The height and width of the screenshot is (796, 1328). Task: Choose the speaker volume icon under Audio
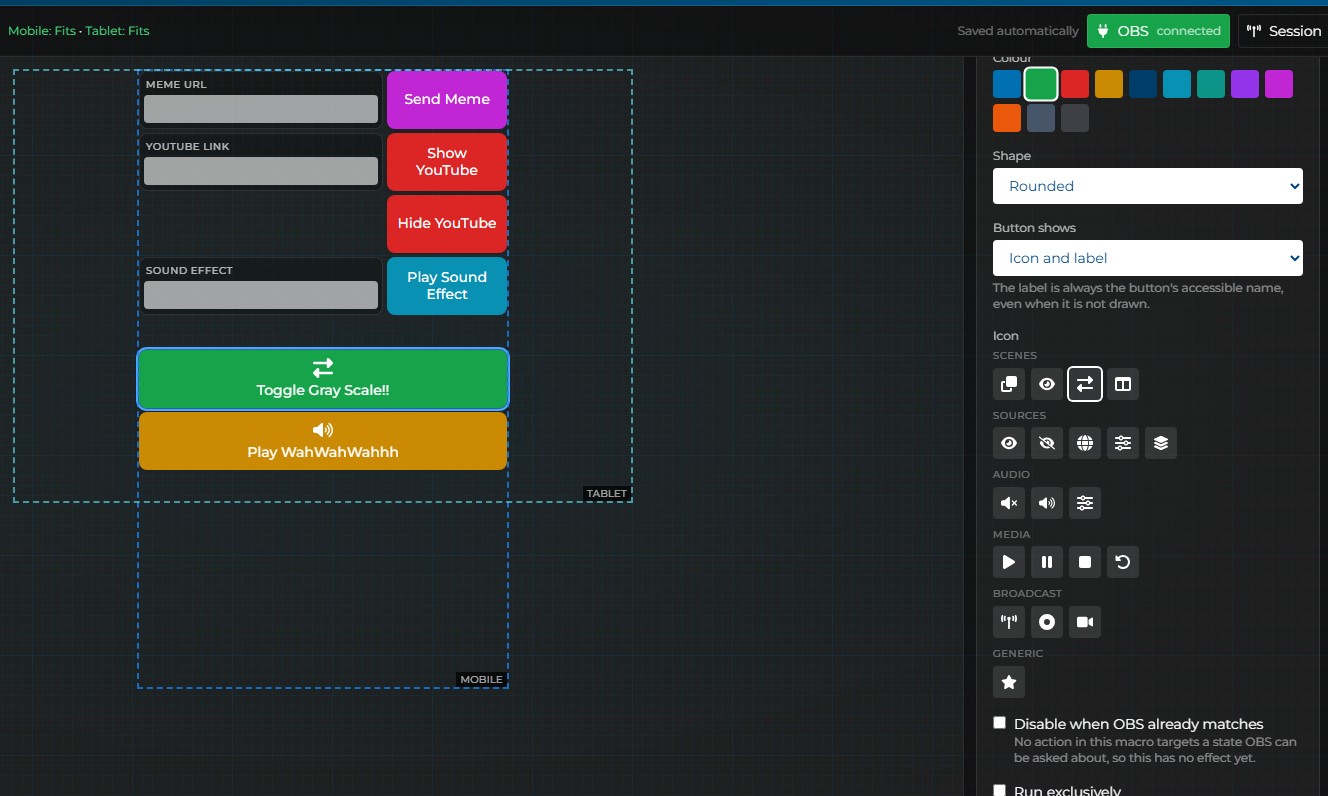(1047, 503)
